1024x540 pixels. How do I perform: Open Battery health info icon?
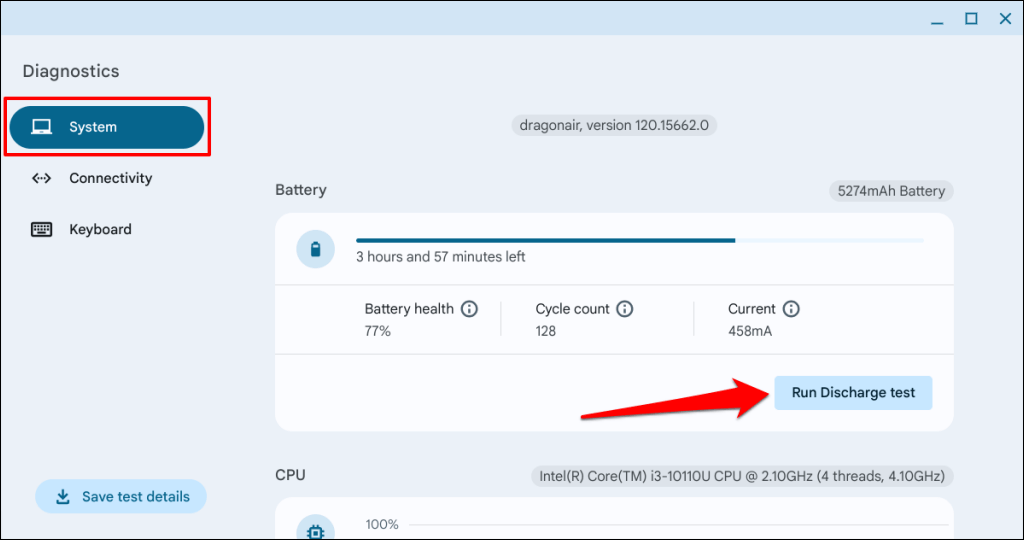tap(469, 309)
